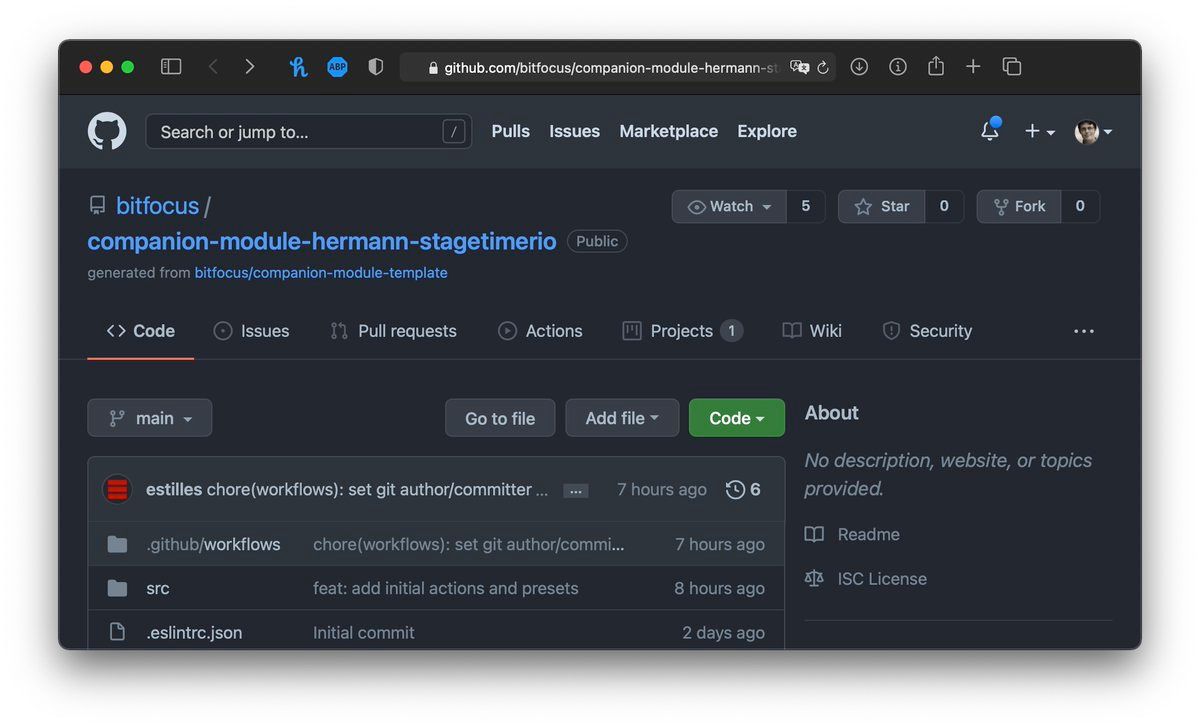Expand the commit message ellipsis
Screen dimensions: 1200x727
coord(575,490)
